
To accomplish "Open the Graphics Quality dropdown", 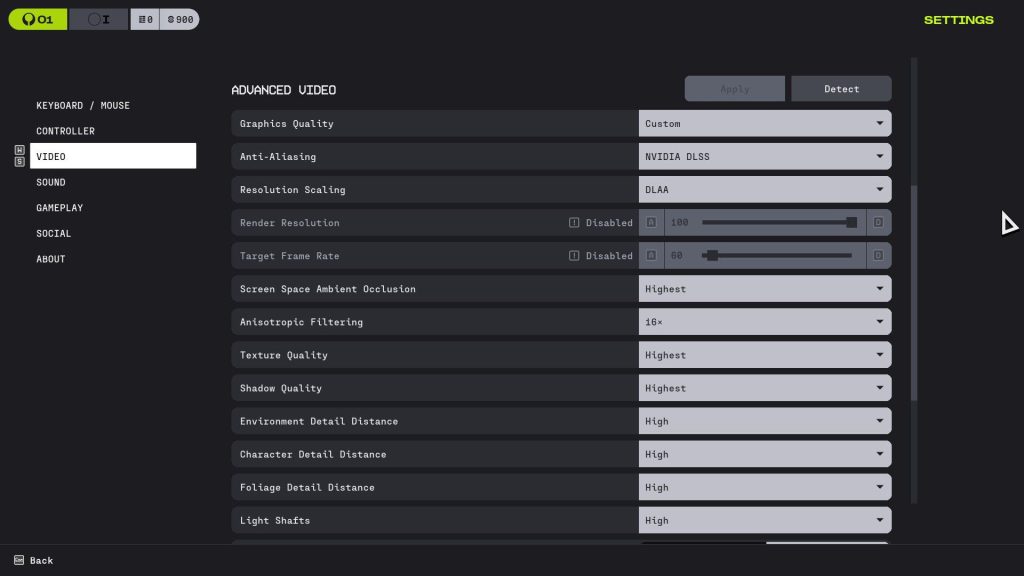I will pos(765,124).
